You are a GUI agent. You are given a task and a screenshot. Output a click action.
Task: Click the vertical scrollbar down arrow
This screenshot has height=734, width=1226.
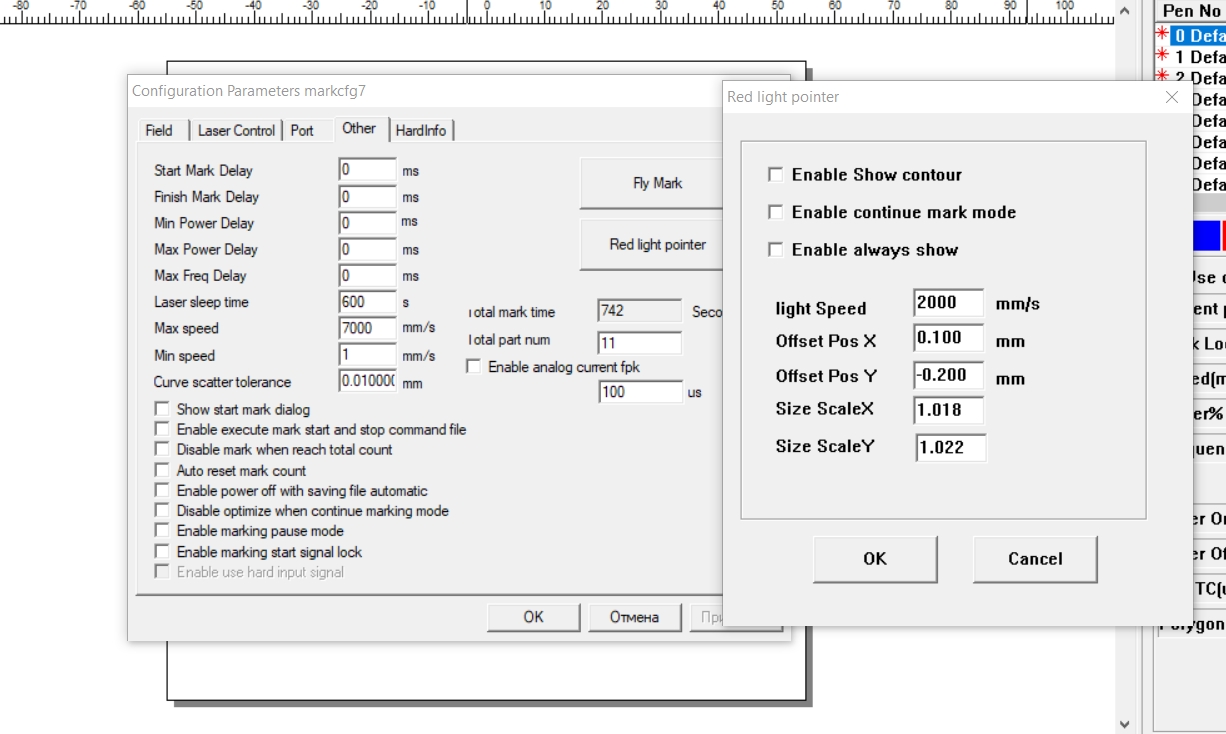1125,723
